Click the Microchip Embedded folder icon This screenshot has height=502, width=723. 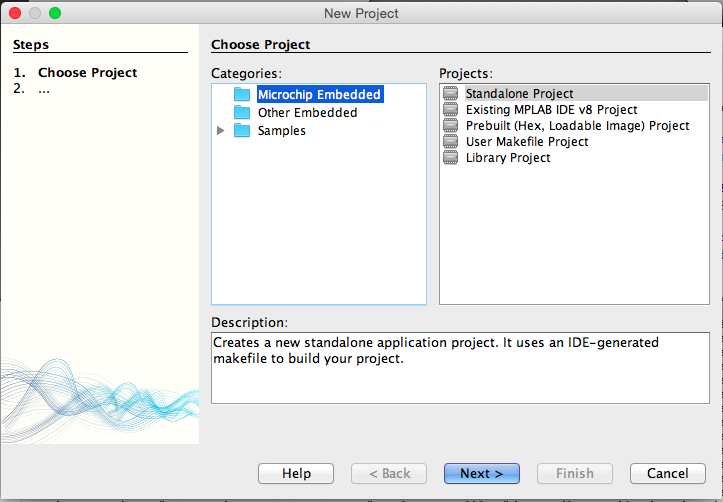241,95
